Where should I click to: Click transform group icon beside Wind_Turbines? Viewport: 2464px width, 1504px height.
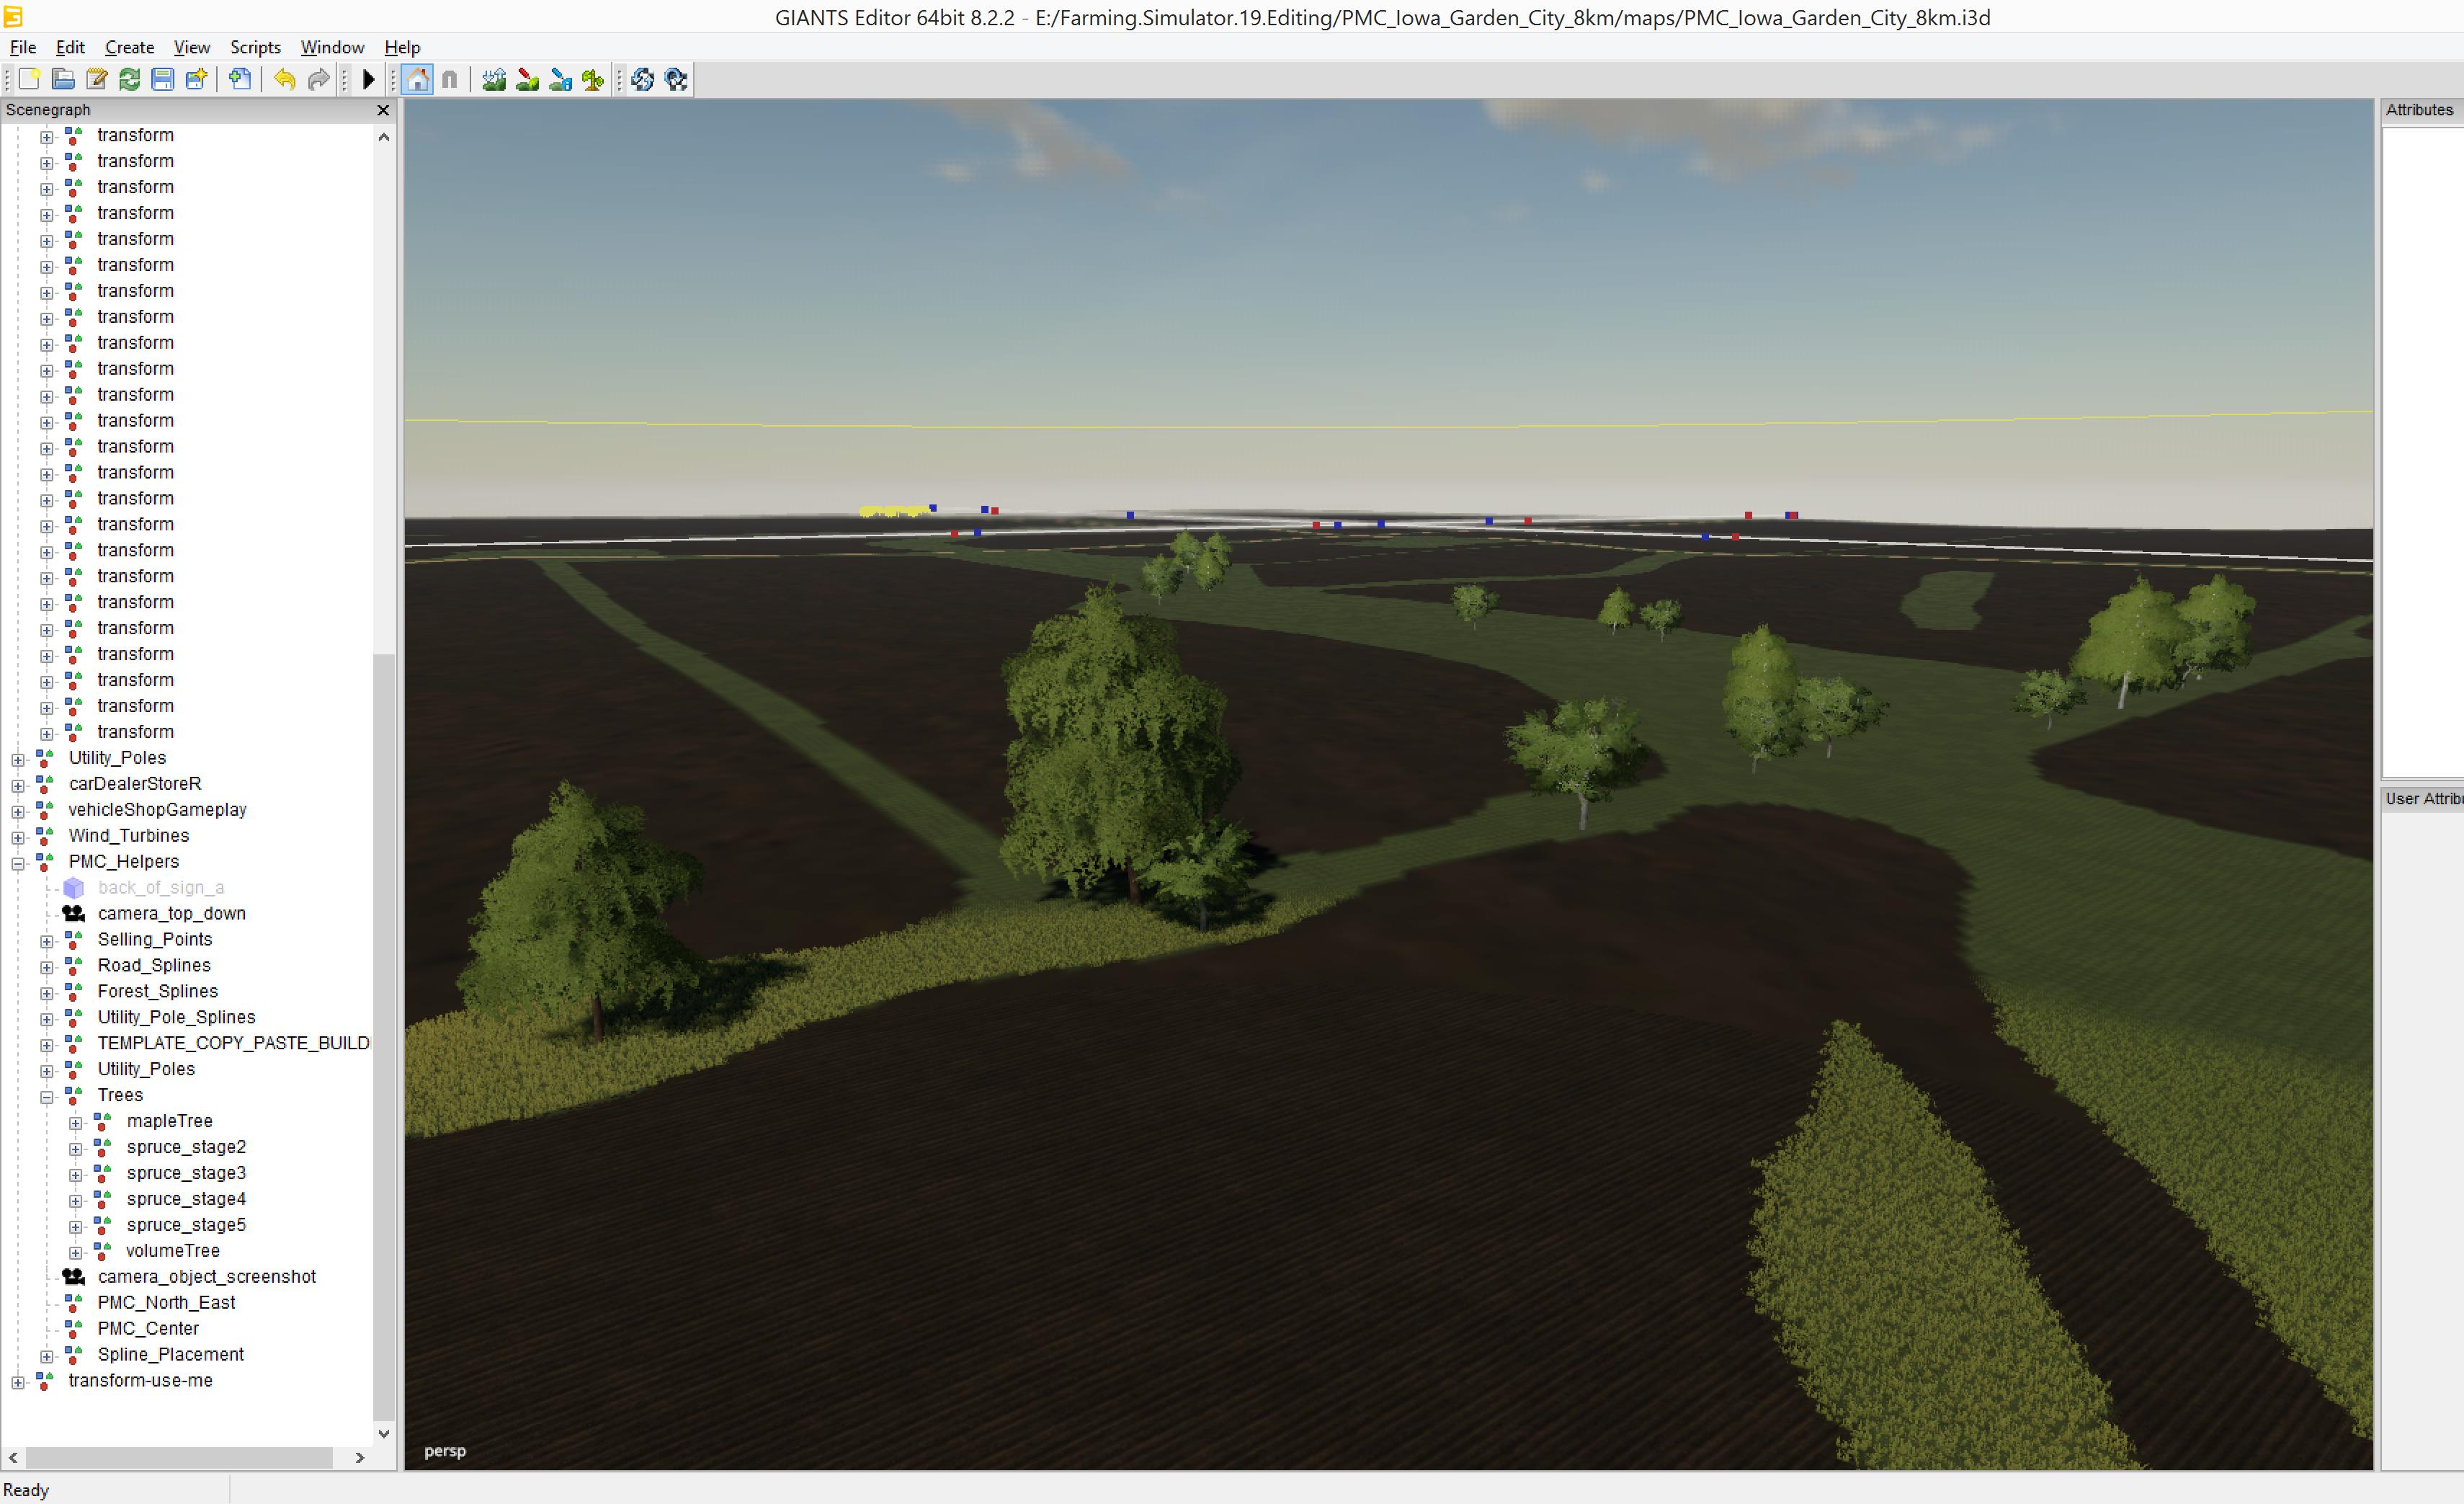[45, 836]
